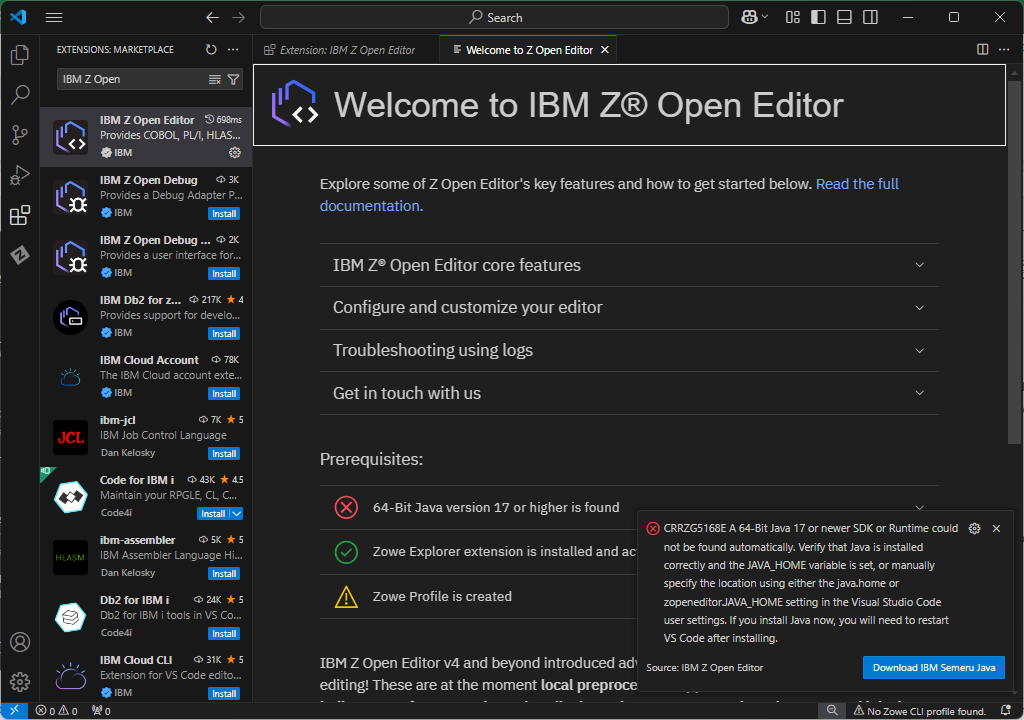Refresh the Extensions Marketplace list
This screenshot has width=1024, height=720.
(210, 49)
